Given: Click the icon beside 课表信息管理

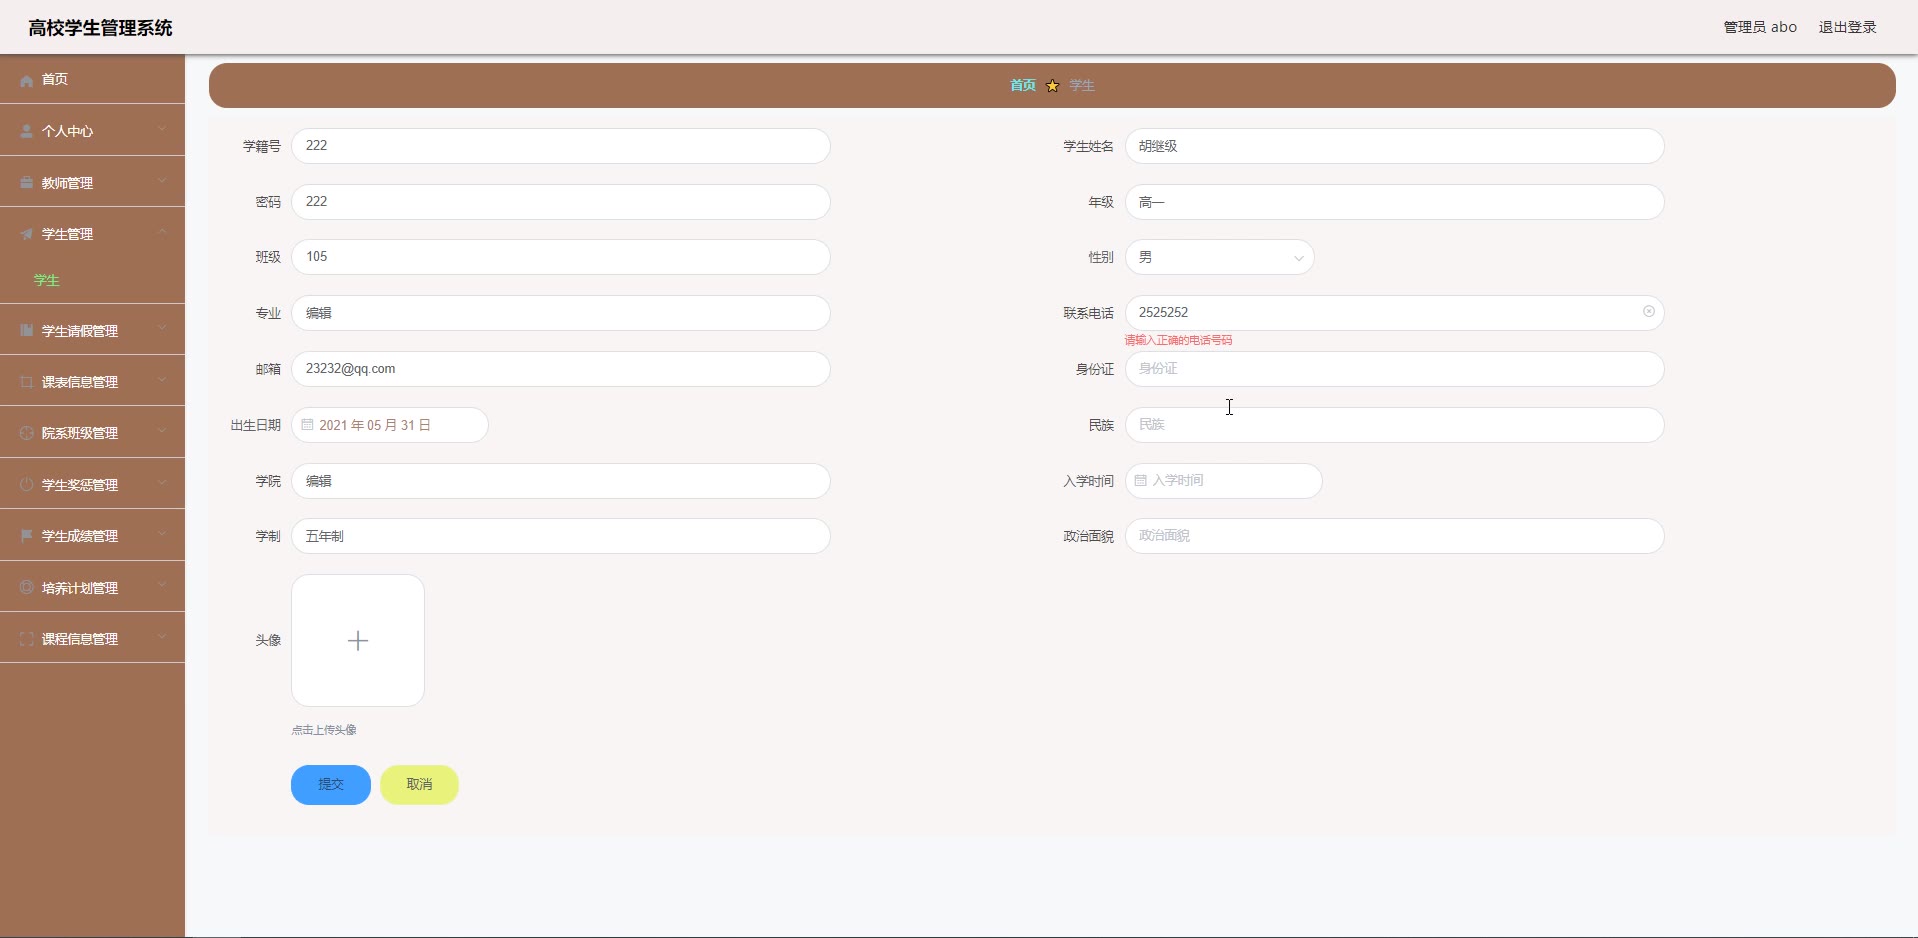Looking at the screenshot, I should pos(27,382).
